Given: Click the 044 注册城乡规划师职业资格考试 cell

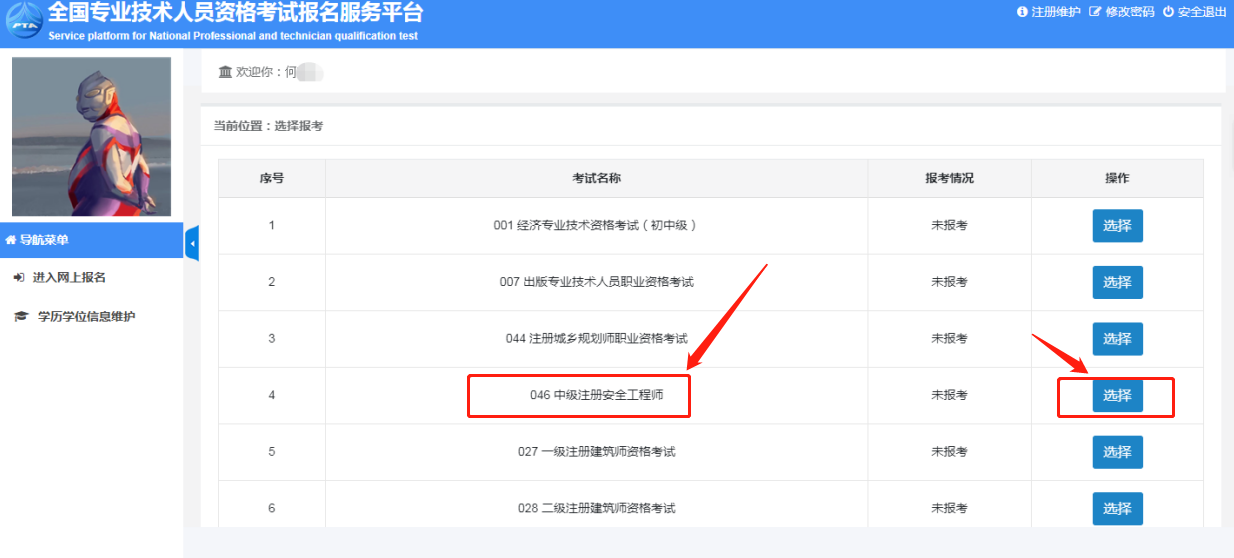Looking at the screenshot, I should [x=596, y=339].
